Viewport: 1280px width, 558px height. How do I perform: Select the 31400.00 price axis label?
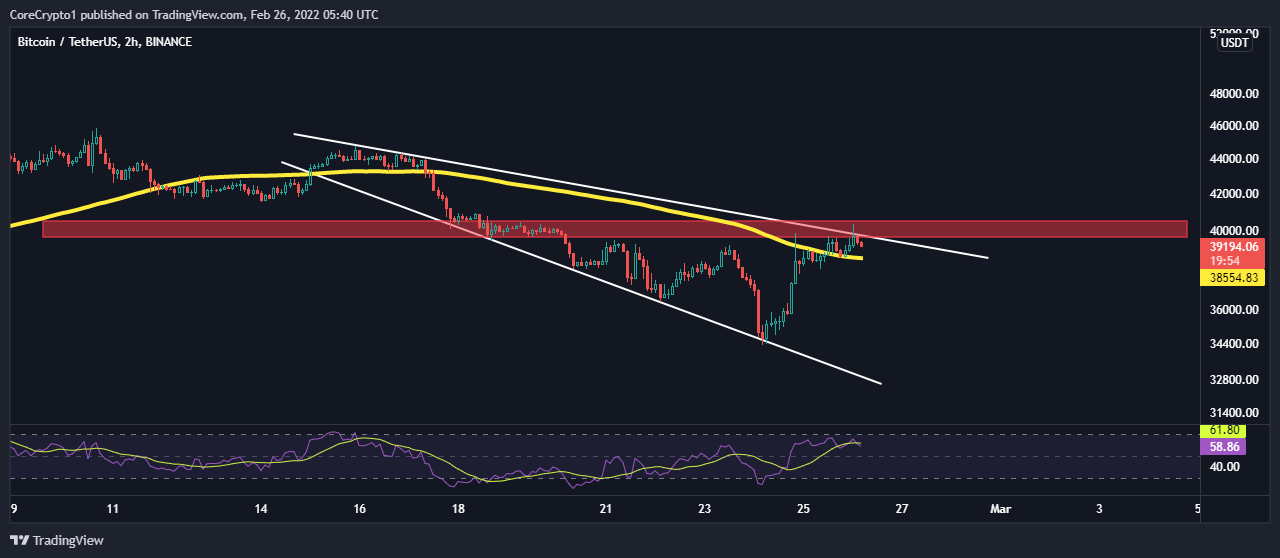(1234, 413)
